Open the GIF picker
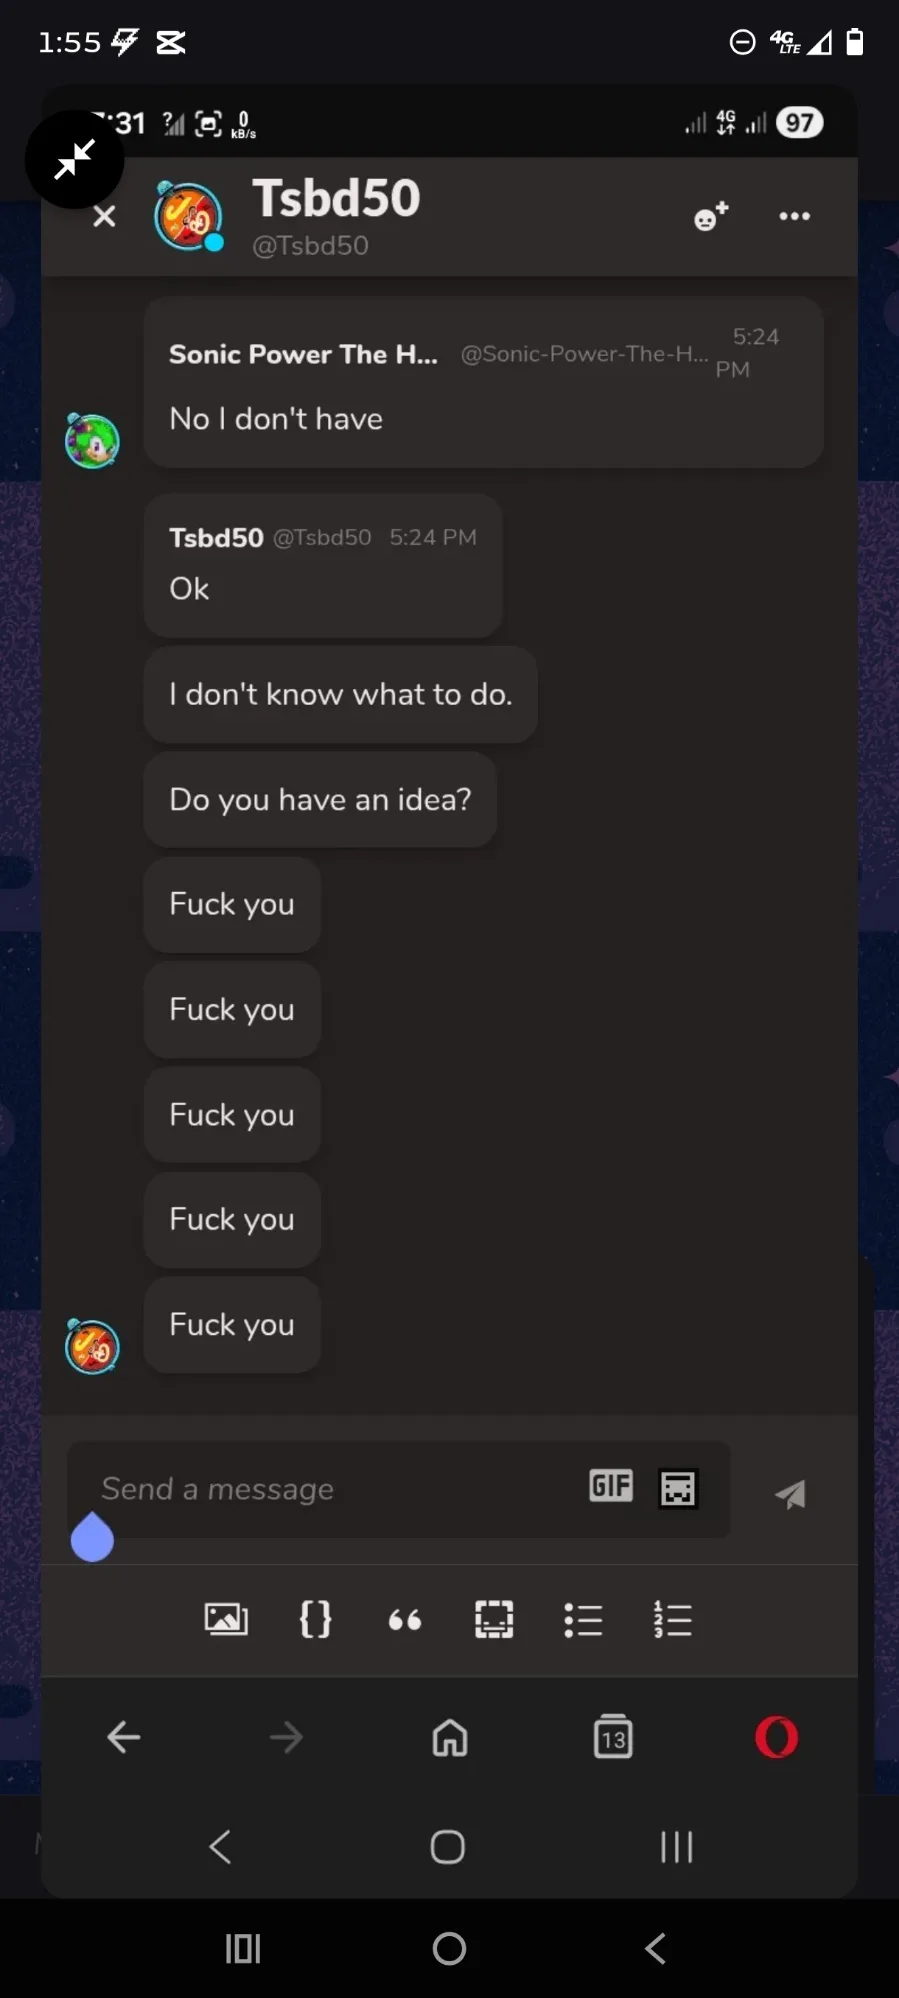The width and height of the screenshot is (899, 1998). 611,1486
